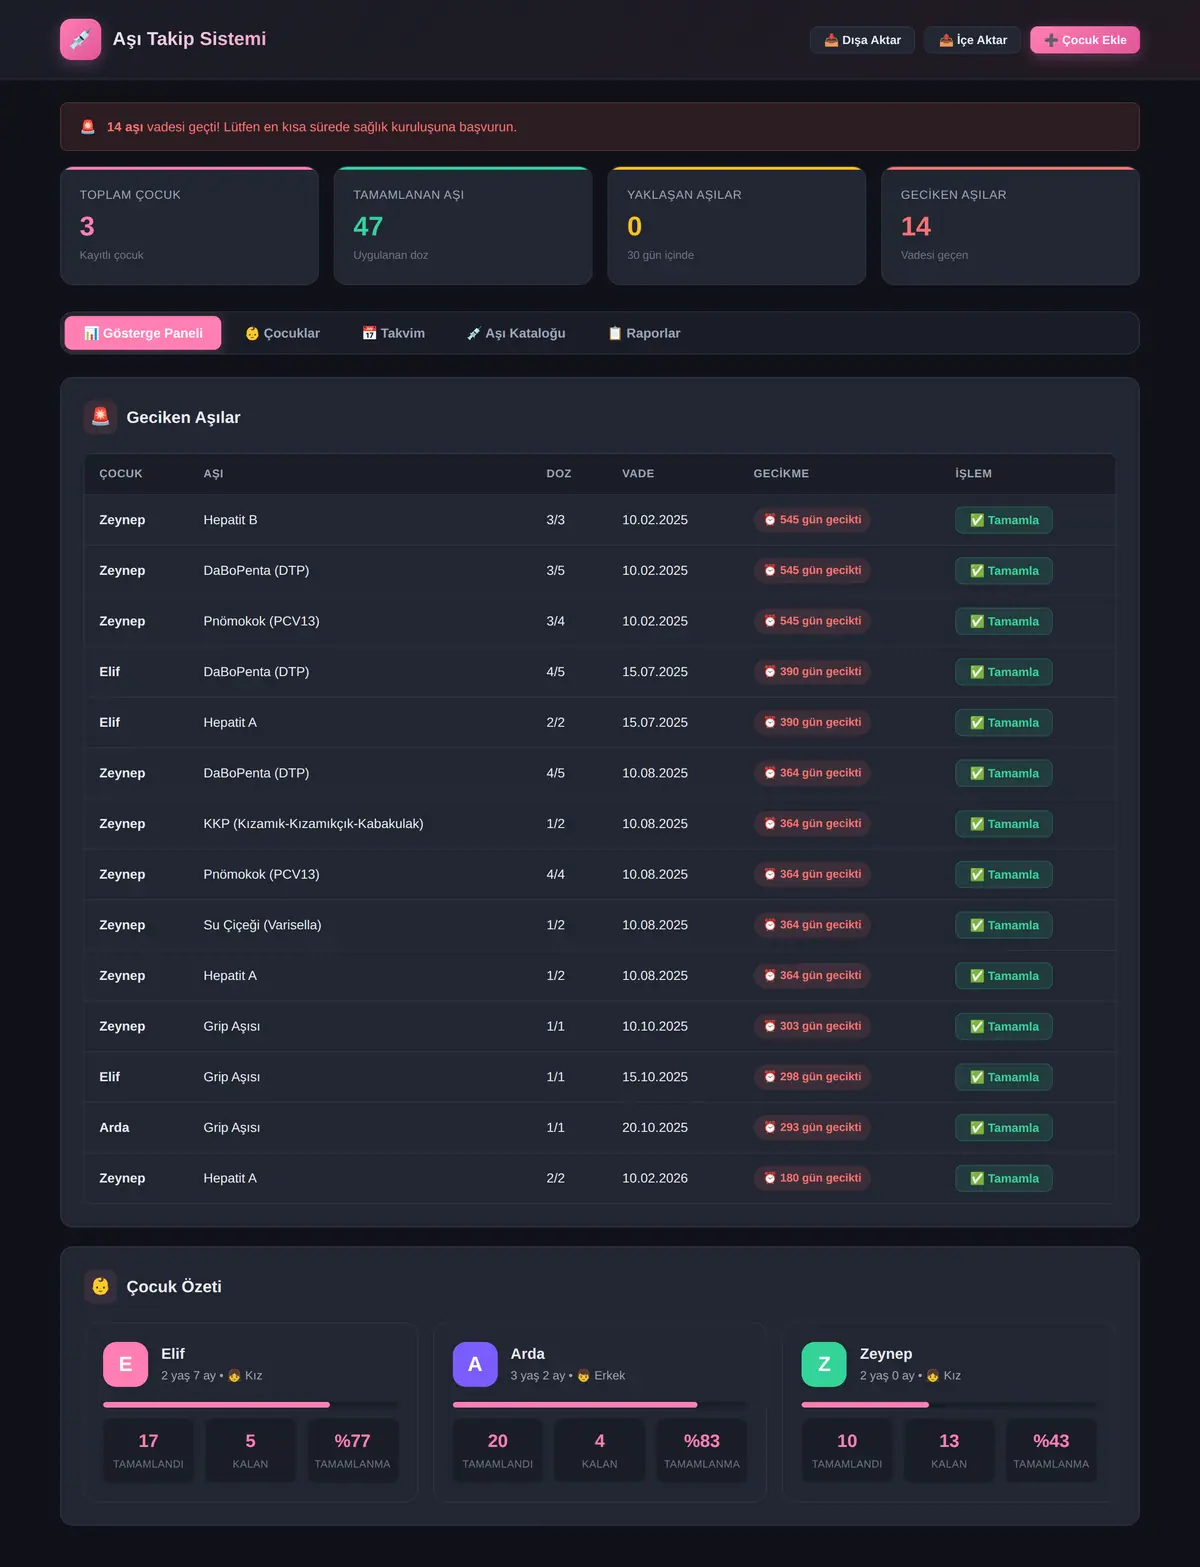Select the Geciken Aşılar stat card showing 14
Screen dimensions: 1200x1567
click(1010, 226)
